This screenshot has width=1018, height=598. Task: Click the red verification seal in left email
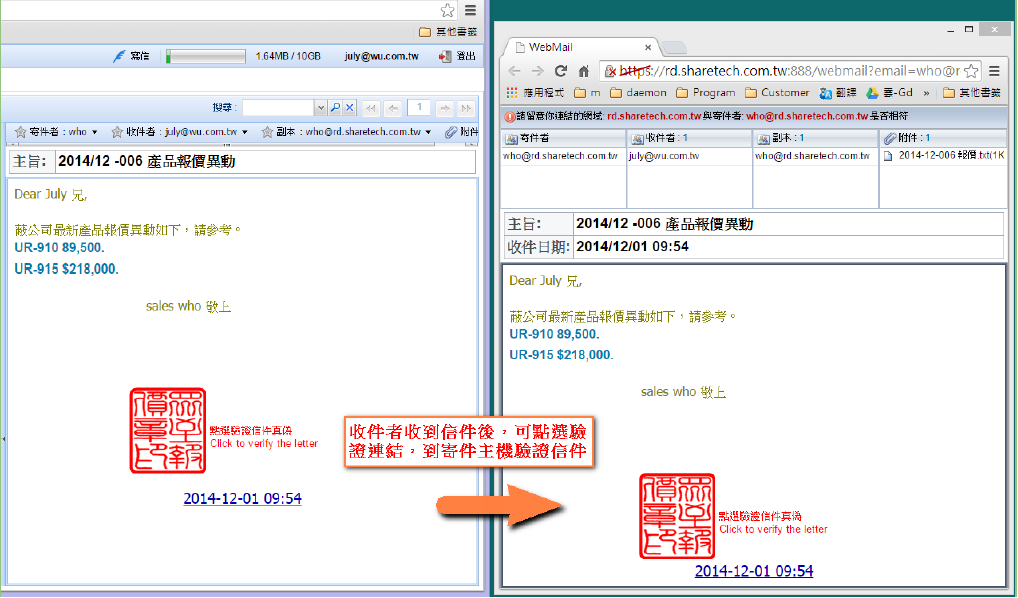click(167, 430)
